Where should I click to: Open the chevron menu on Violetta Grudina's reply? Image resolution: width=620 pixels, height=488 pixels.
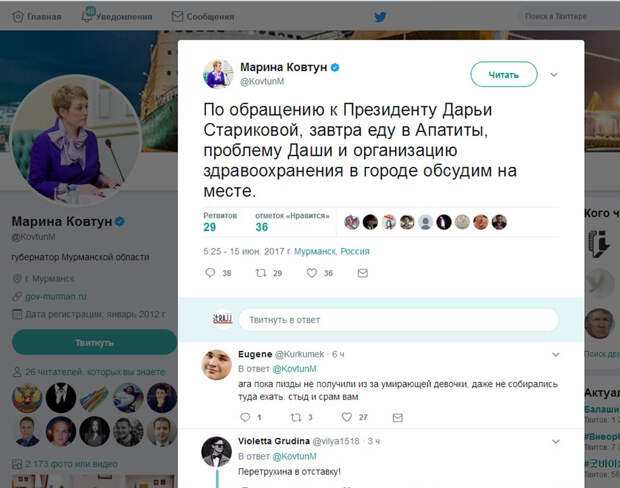pyautogui.click(x=556, y=441)
